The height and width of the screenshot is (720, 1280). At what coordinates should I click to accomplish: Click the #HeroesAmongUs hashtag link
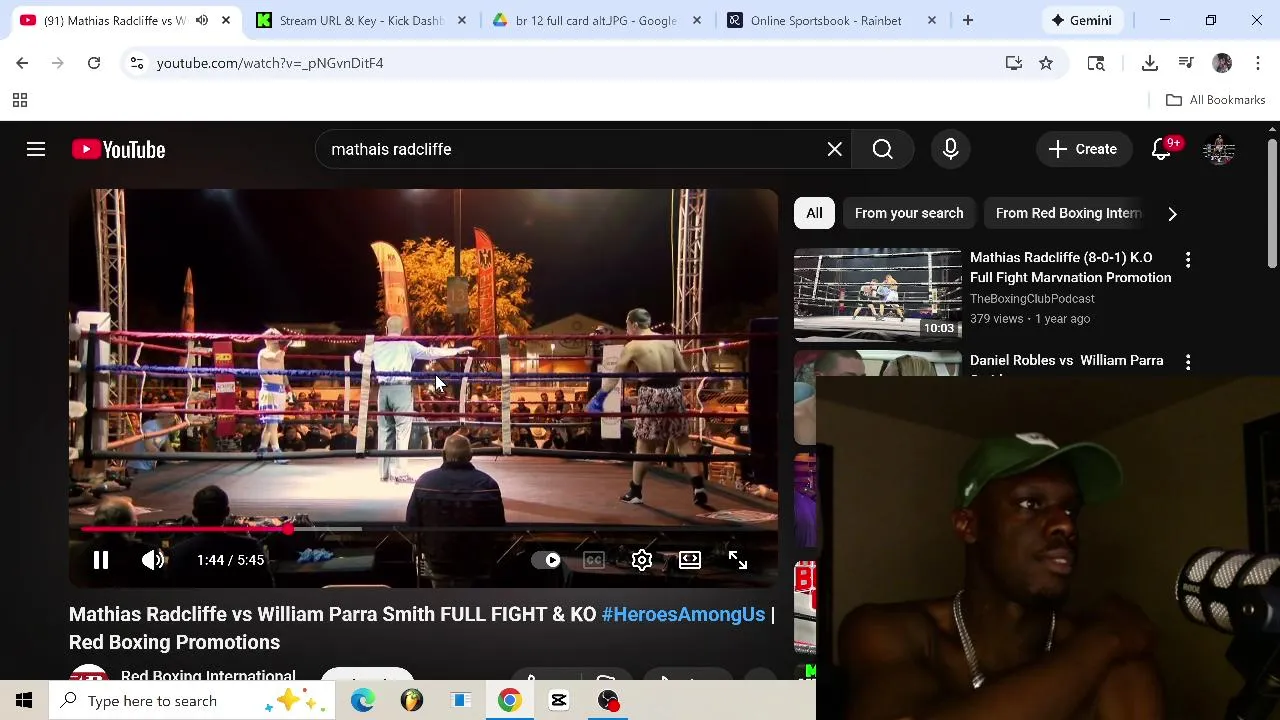683,614
